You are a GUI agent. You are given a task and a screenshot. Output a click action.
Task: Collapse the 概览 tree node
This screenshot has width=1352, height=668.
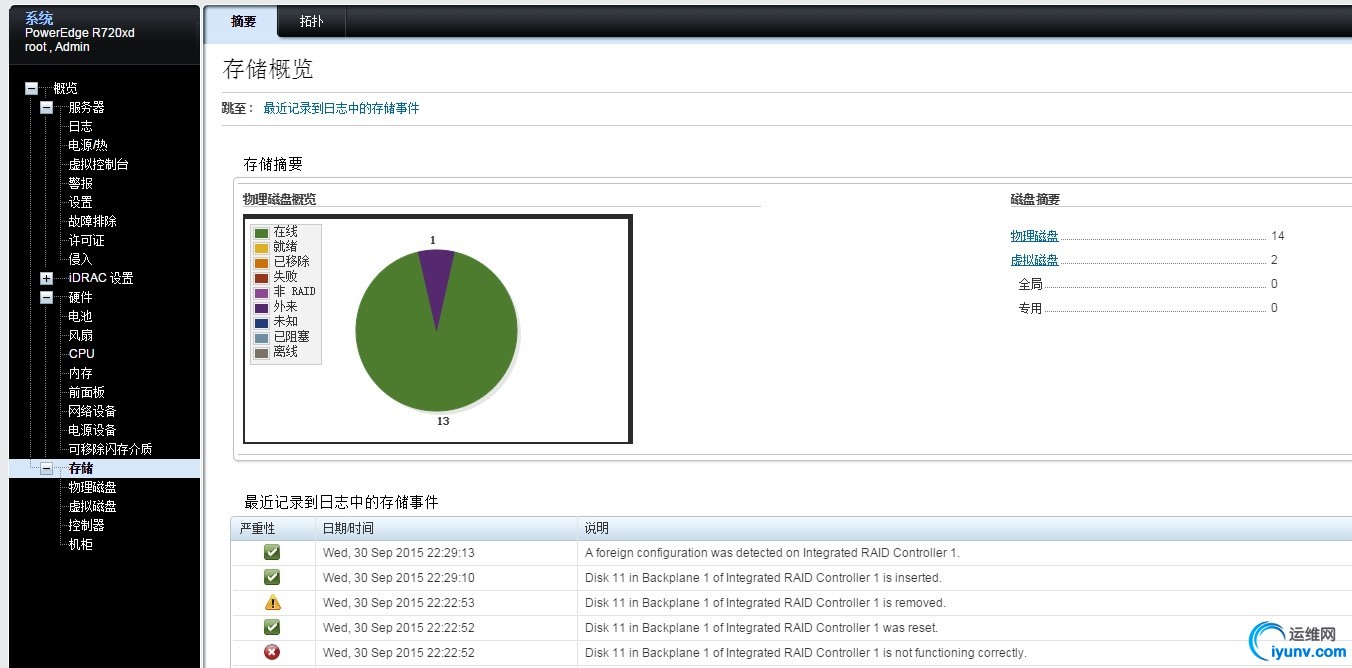[x=31, y=88]
